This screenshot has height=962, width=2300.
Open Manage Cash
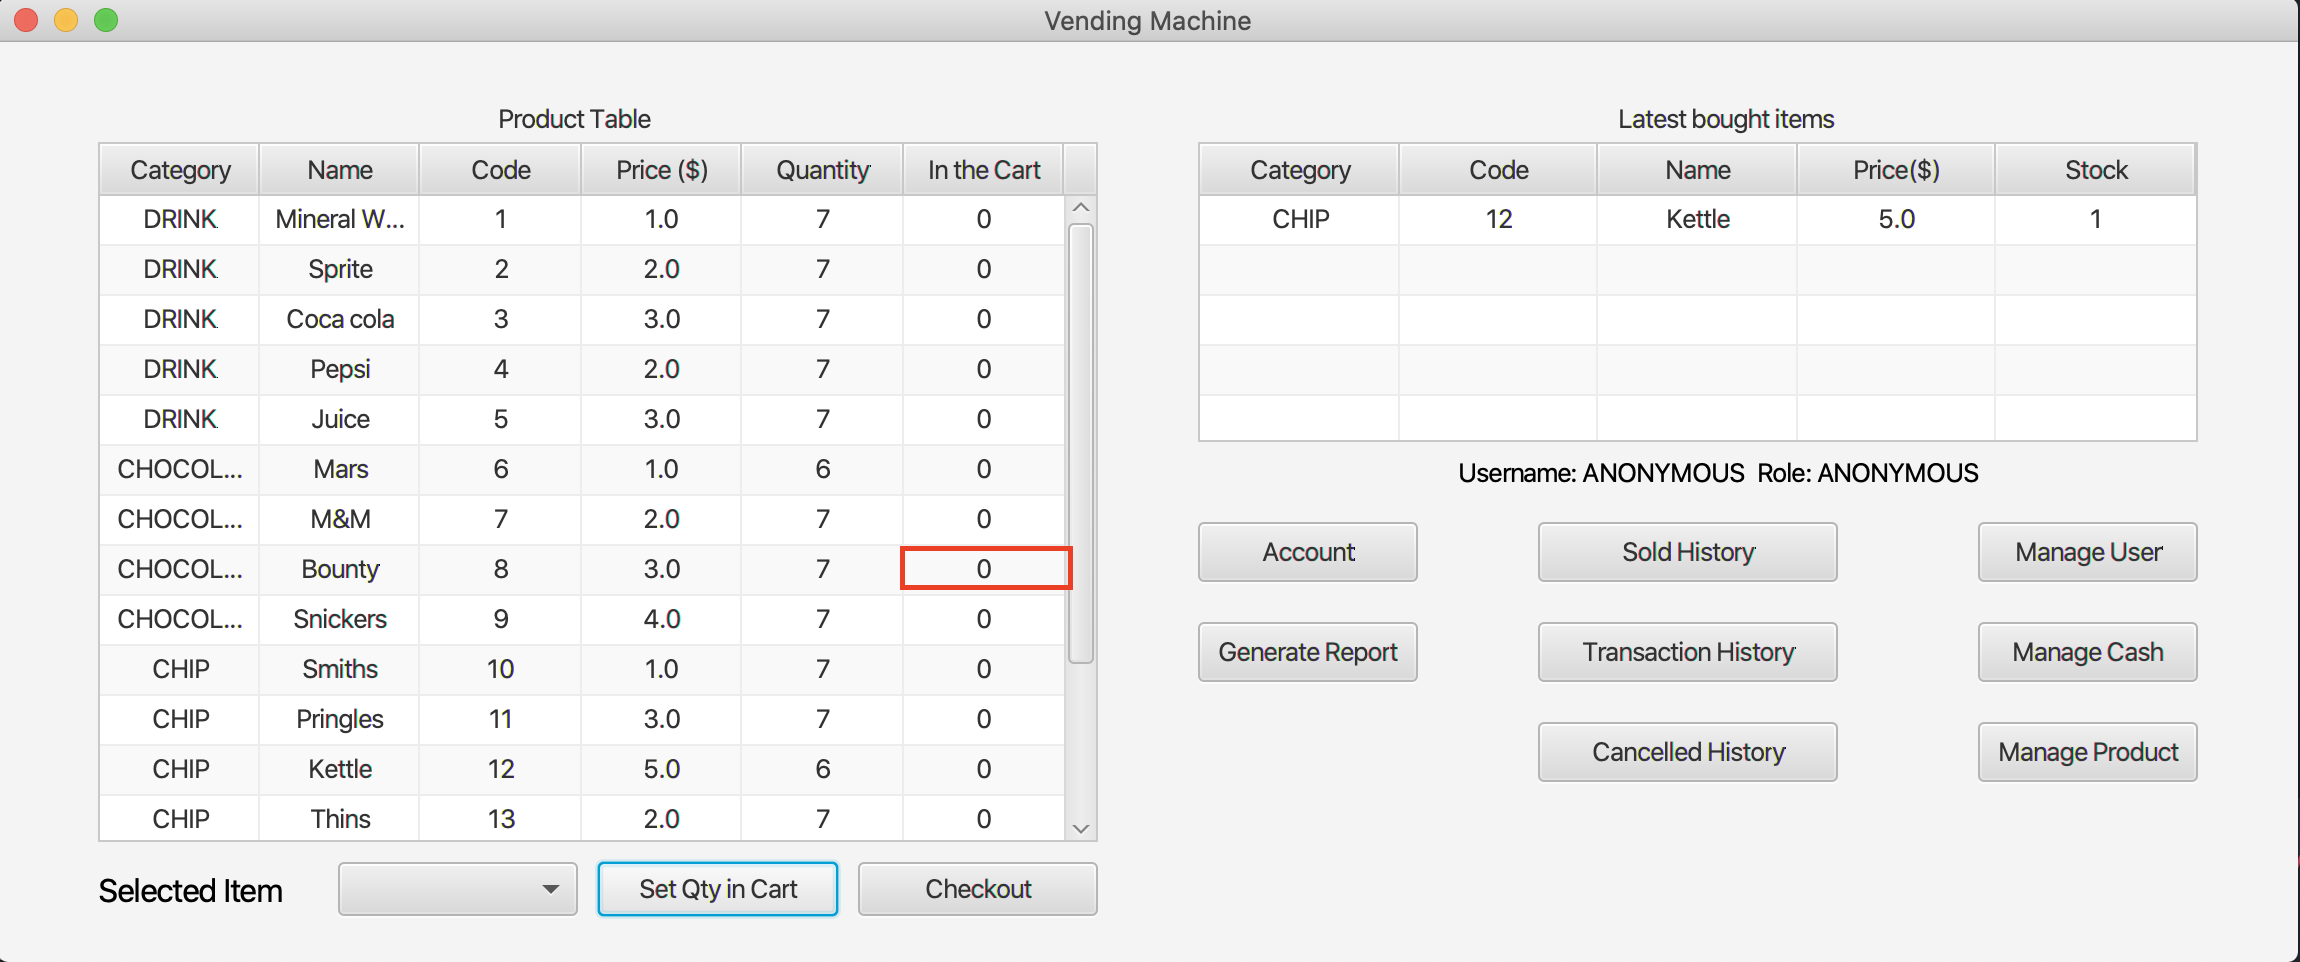2087,652
